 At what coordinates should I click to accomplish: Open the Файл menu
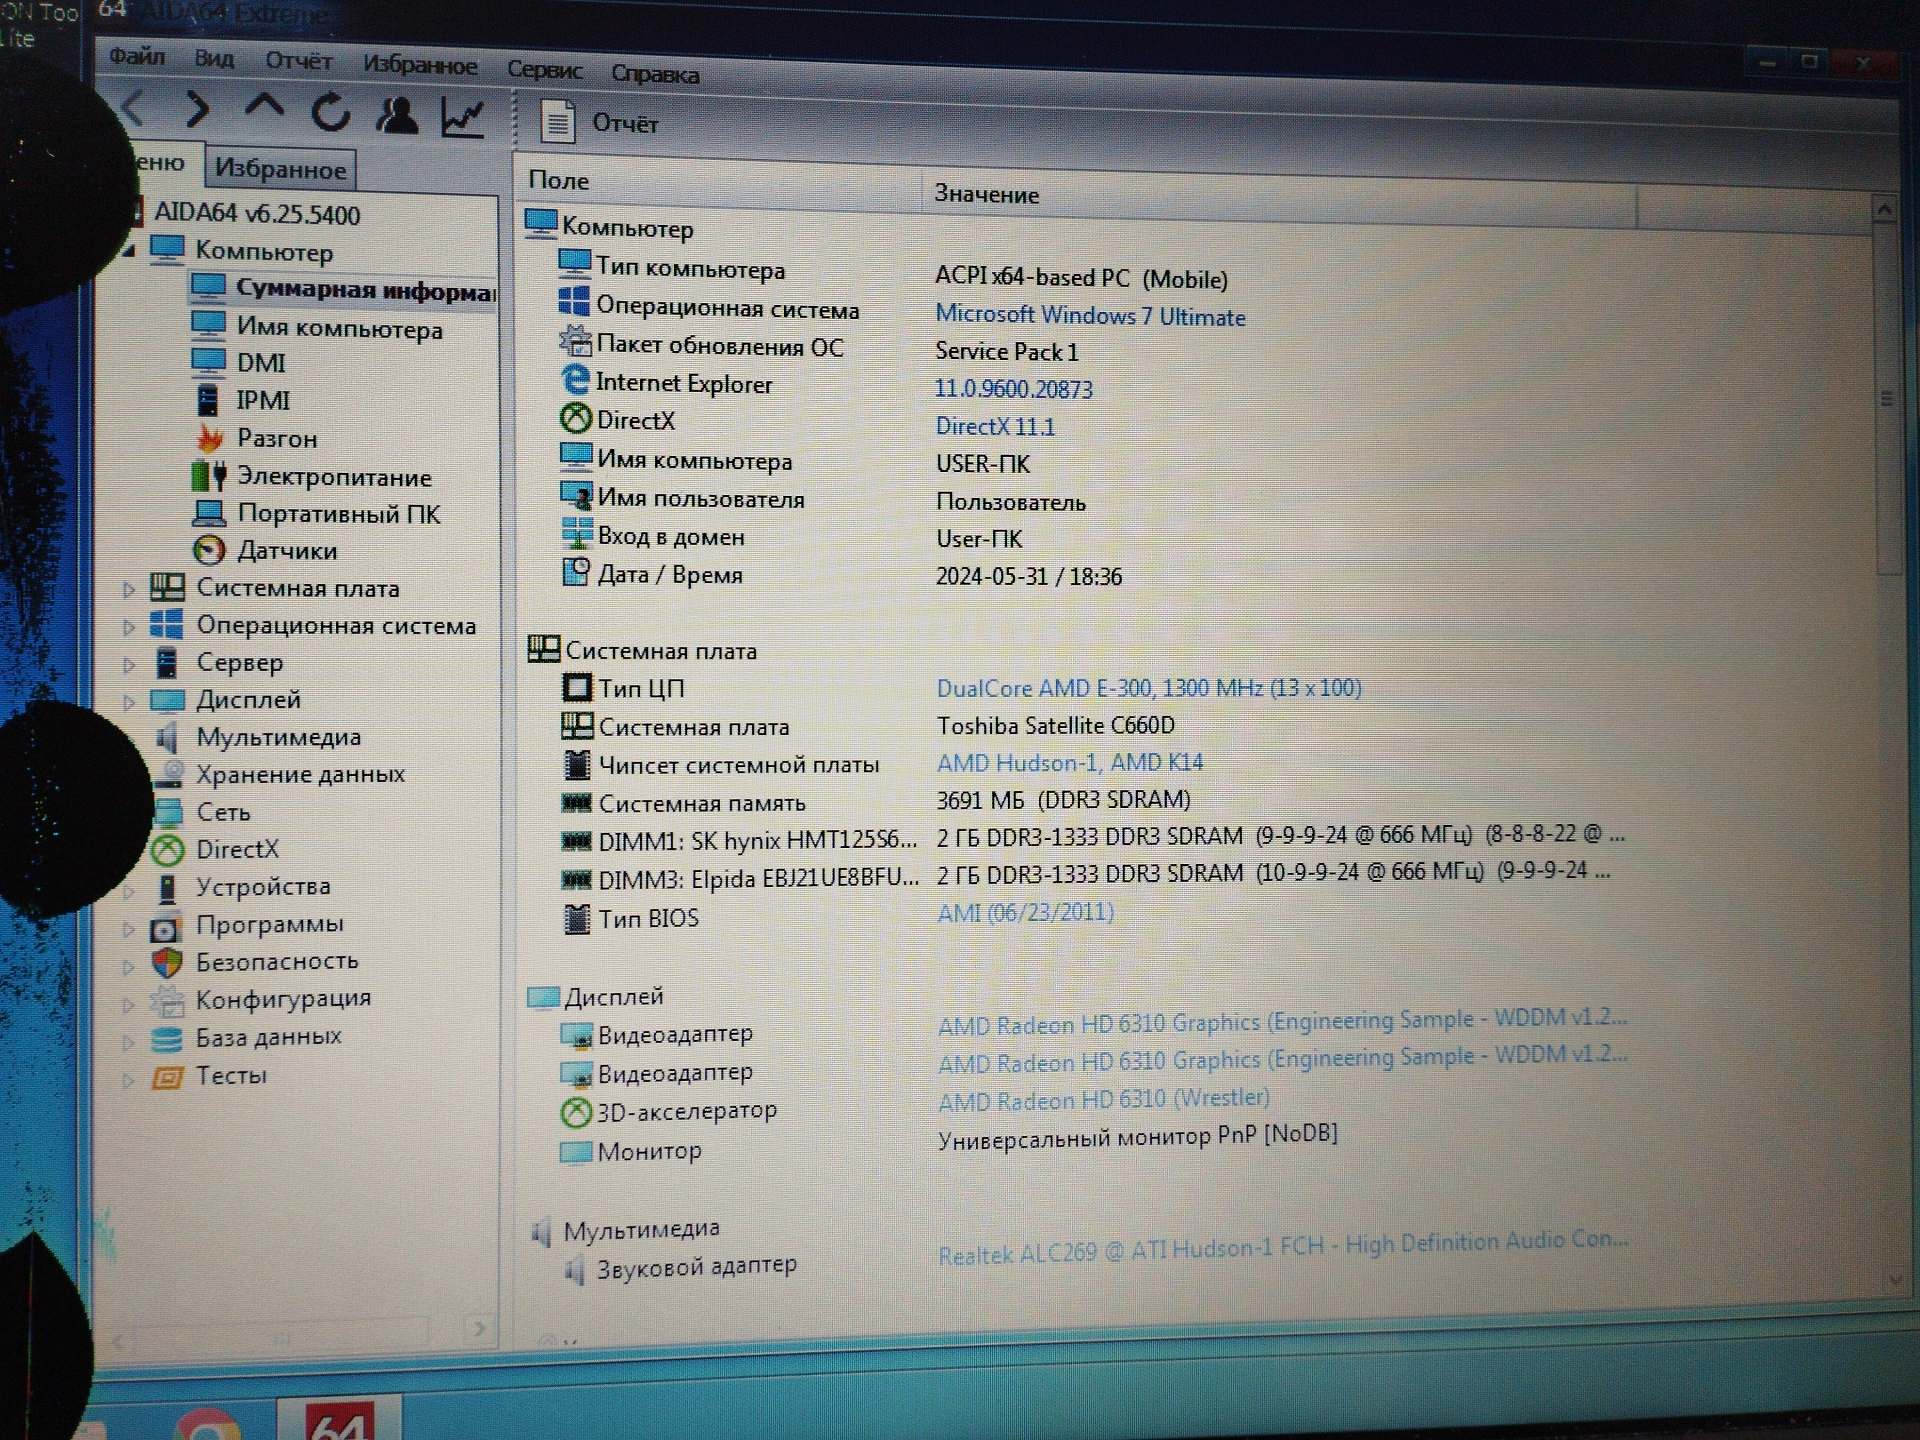137,56
